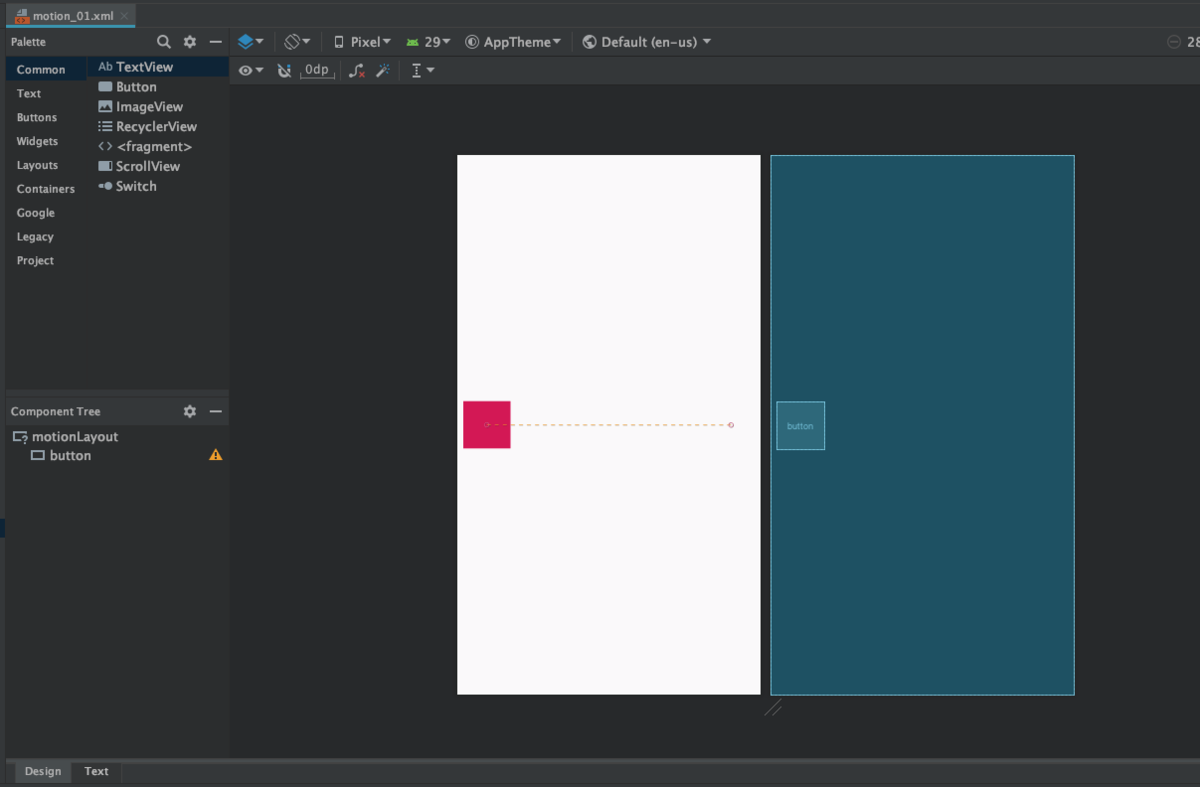Toggle autoconnect magnet icon
This screenshot has height=787, width=1200.
coord(284,70)
